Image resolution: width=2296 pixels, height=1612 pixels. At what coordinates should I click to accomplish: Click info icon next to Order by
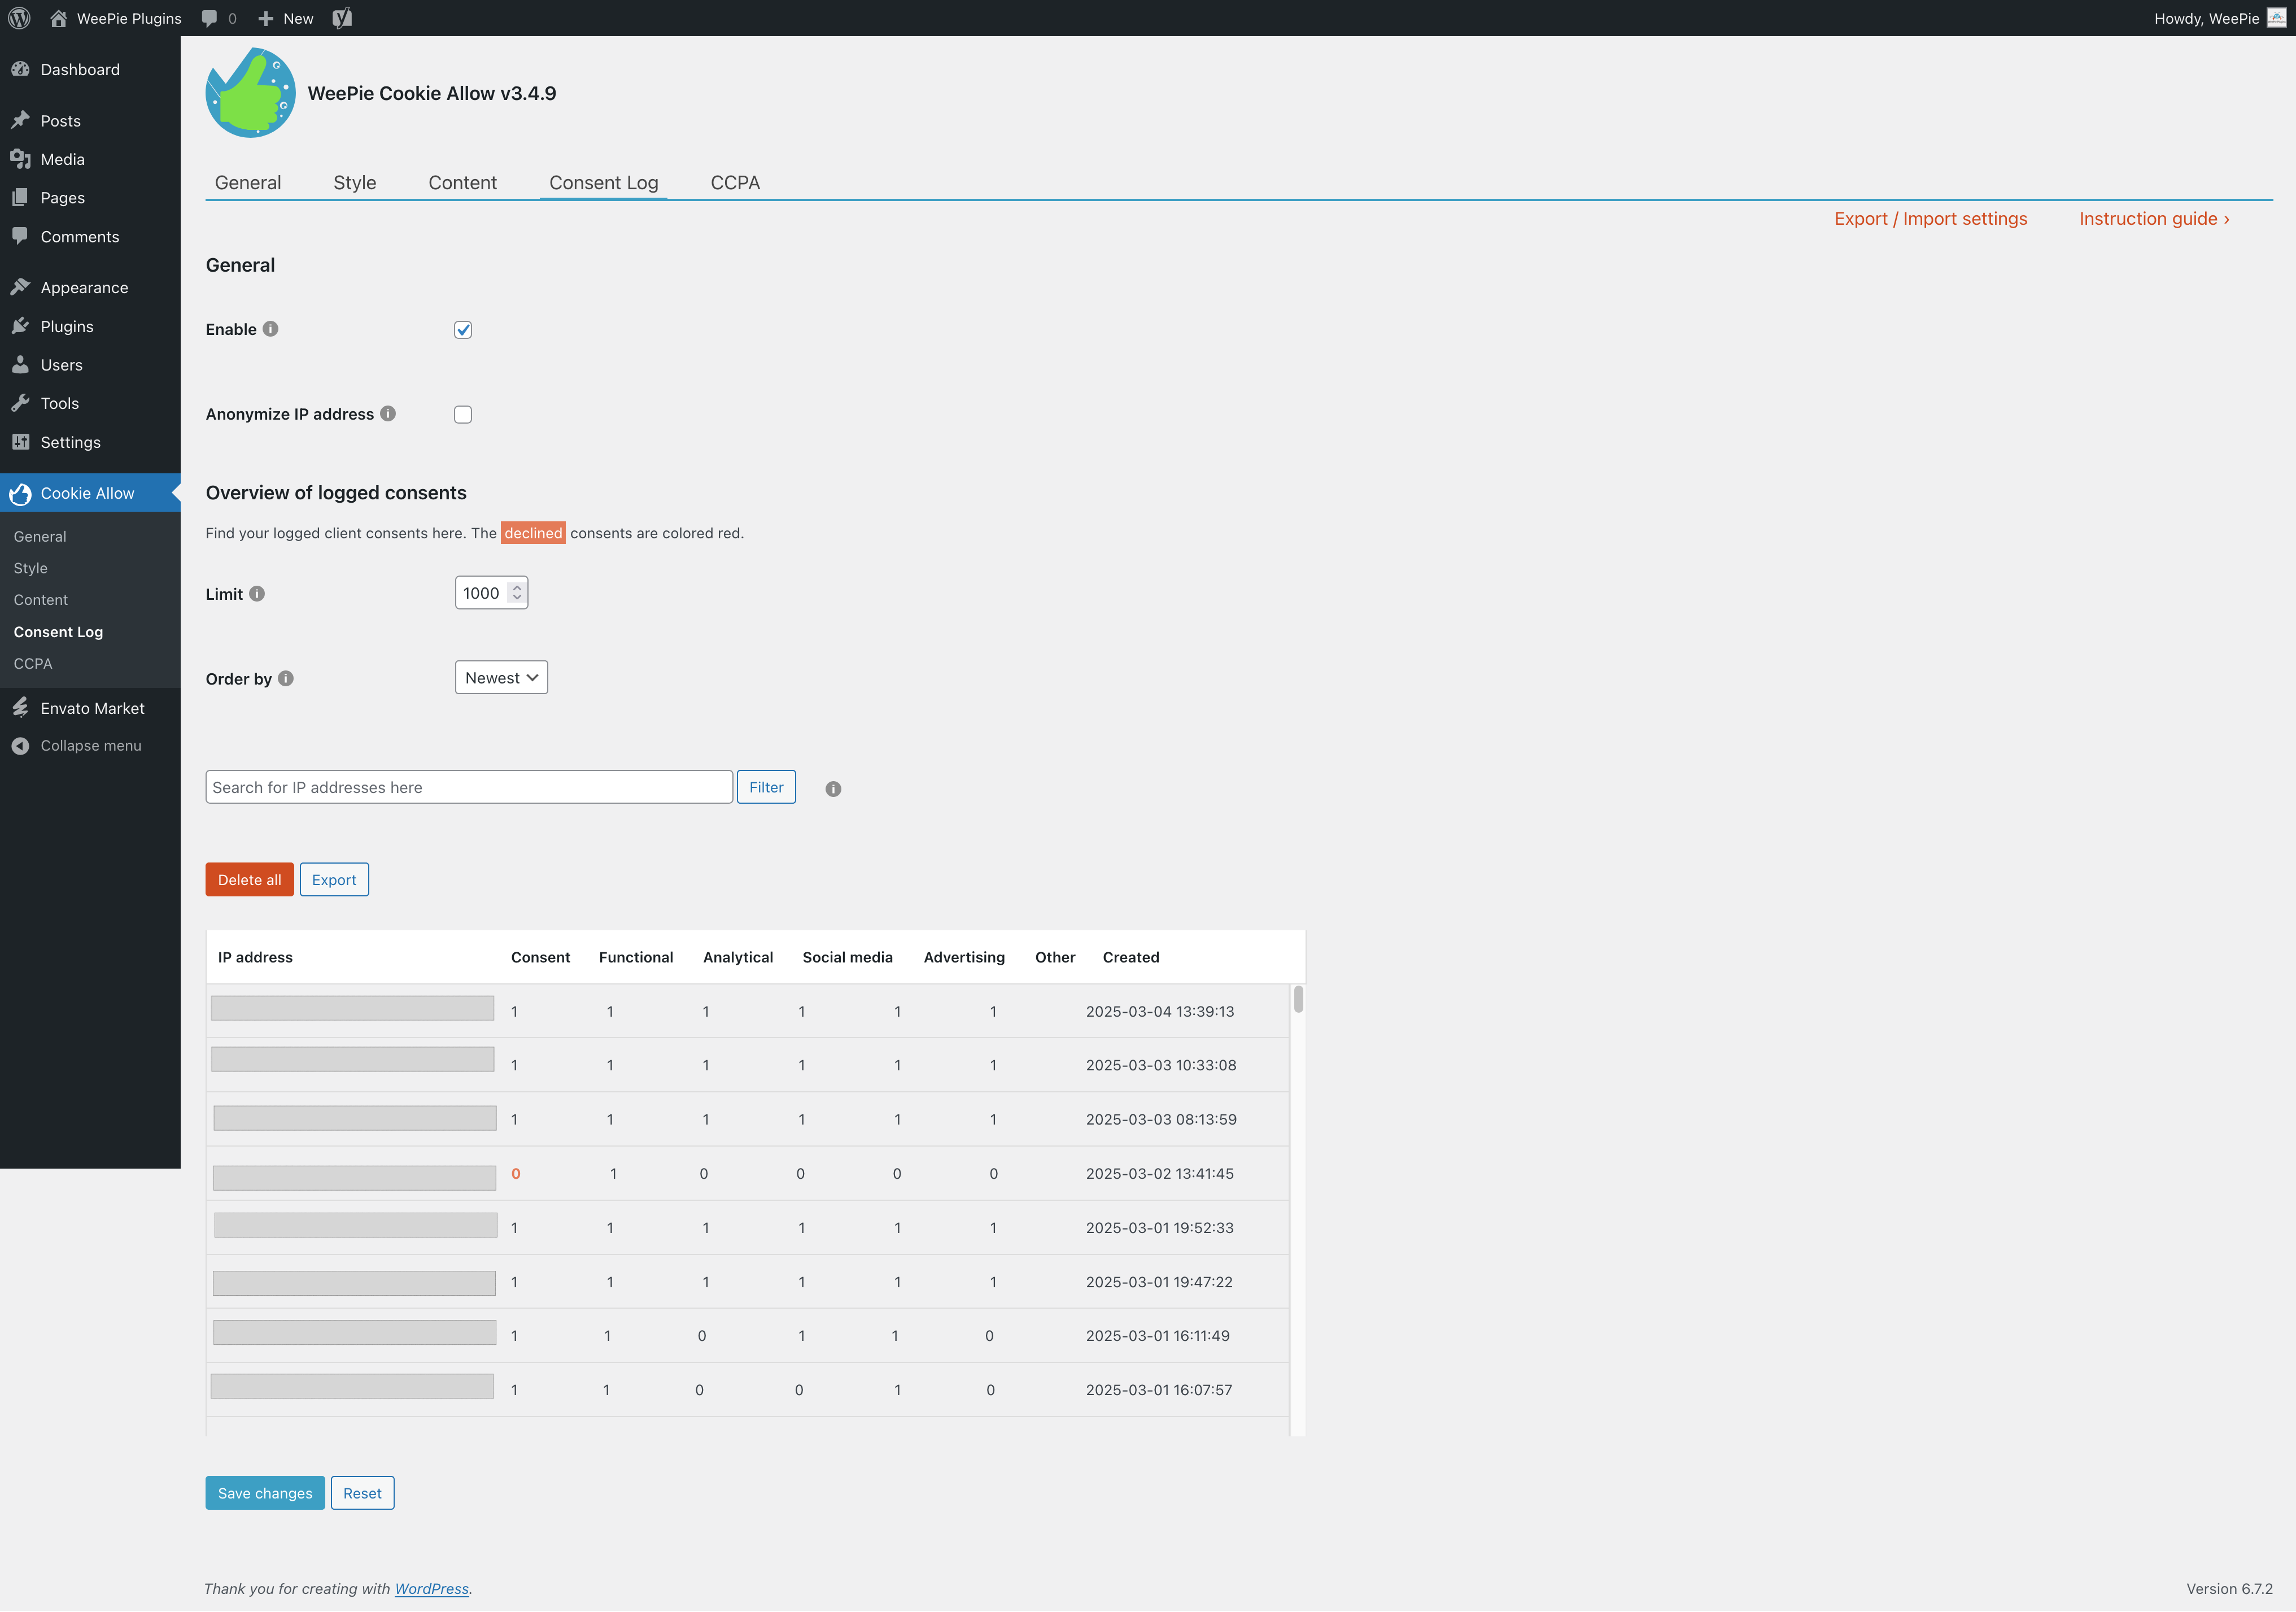[286, 679]
